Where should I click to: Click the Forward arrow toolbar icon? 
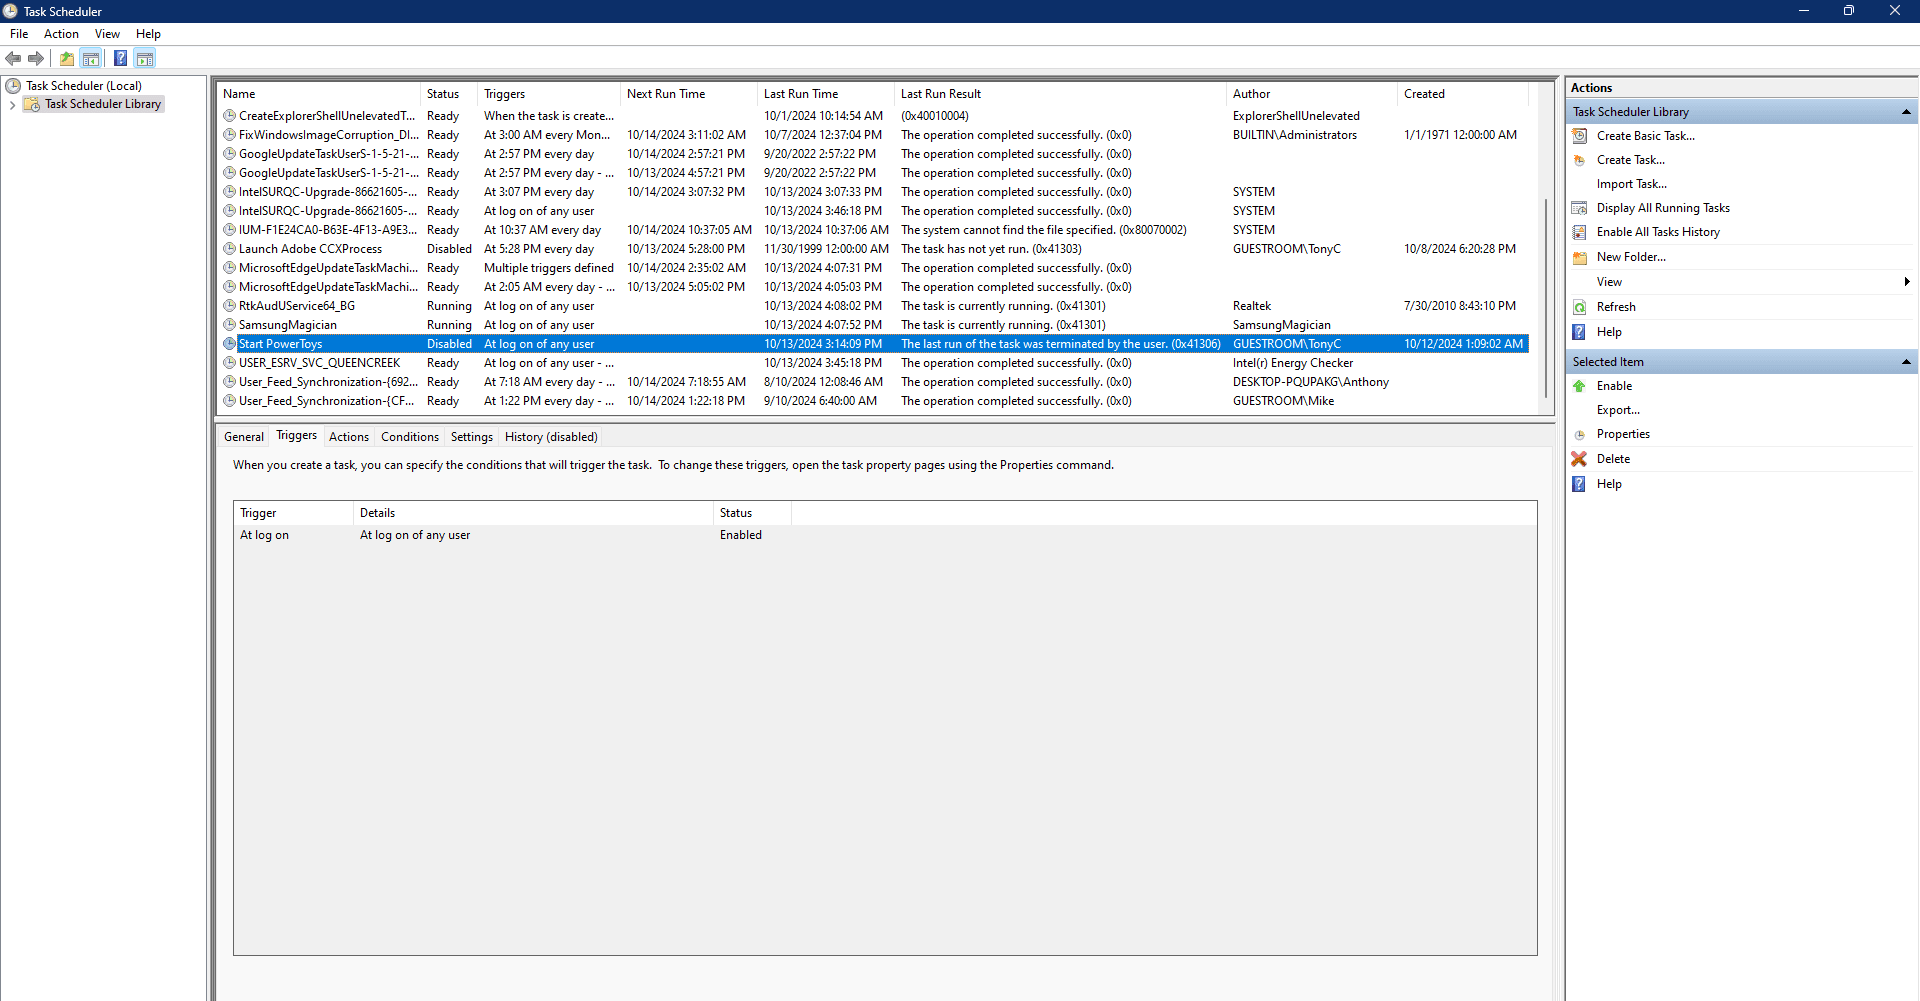coord(36,58)
